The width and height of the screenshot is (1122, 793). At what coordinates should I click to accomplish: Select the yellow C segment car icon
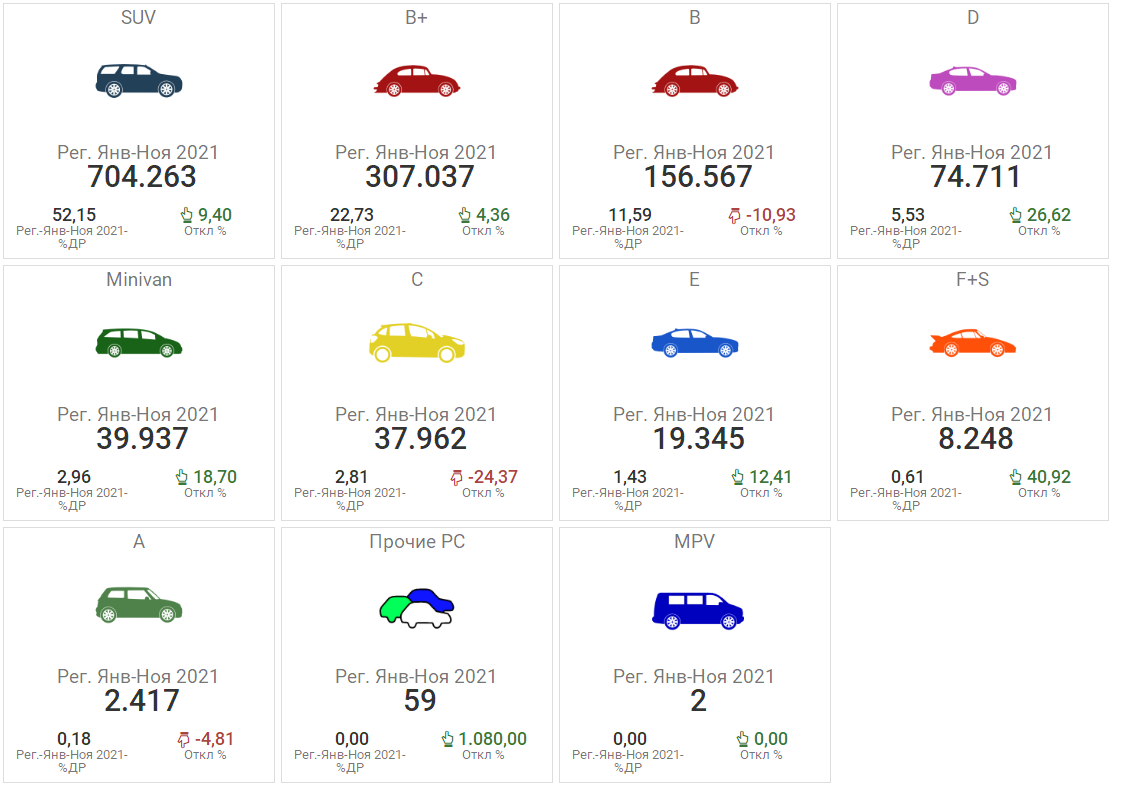(417, 342)
